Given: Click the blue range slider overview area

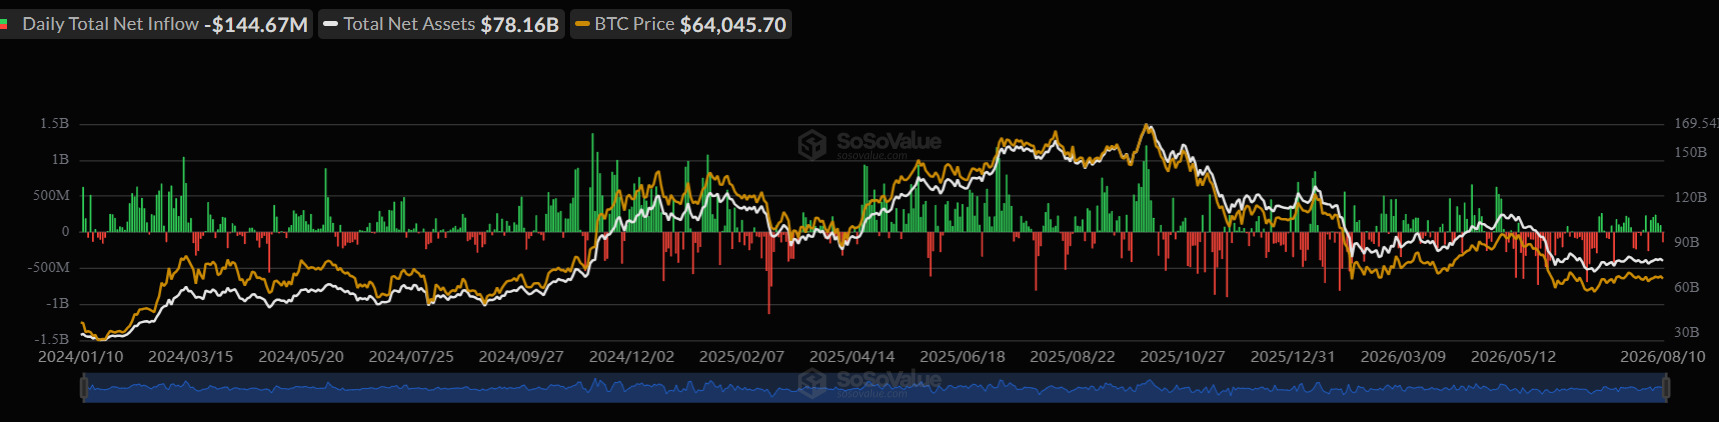Looking at the screenshot, I should pyautogui.click(x=875, y=388).
